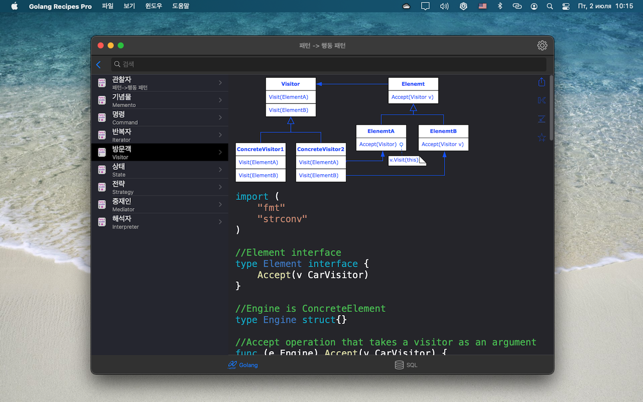Select 기념물 Memento in the list

[x=160, y=100]
